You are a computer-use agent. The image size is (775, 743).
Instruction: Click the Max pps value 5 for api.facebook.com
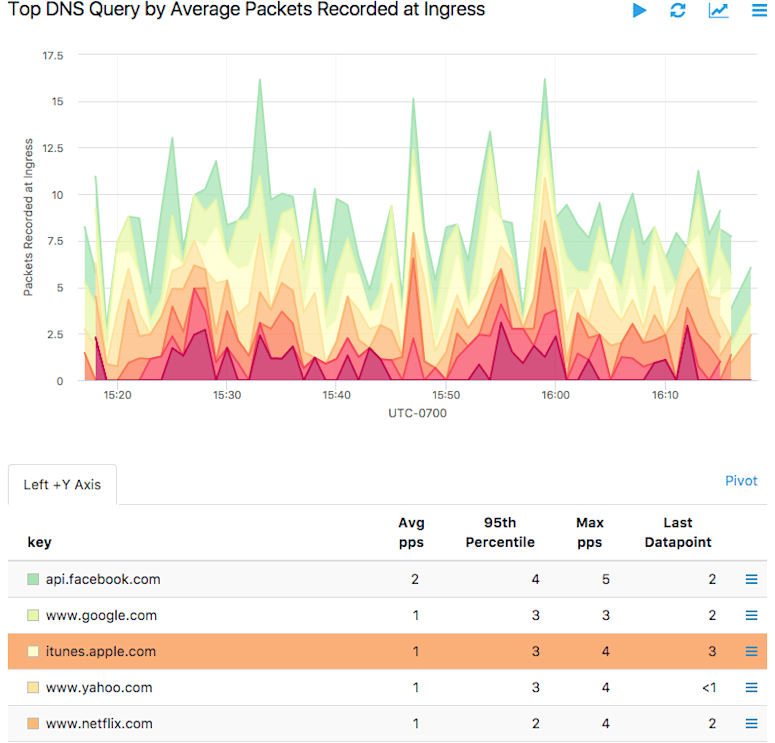click(605, 579)
